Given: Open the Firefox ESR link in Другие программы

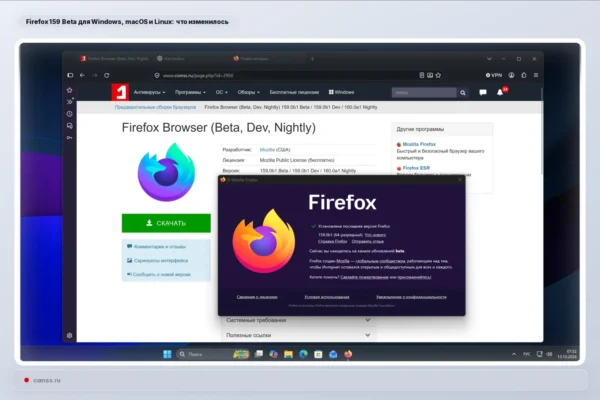Looking at the screenshot, I should point(416,168).
